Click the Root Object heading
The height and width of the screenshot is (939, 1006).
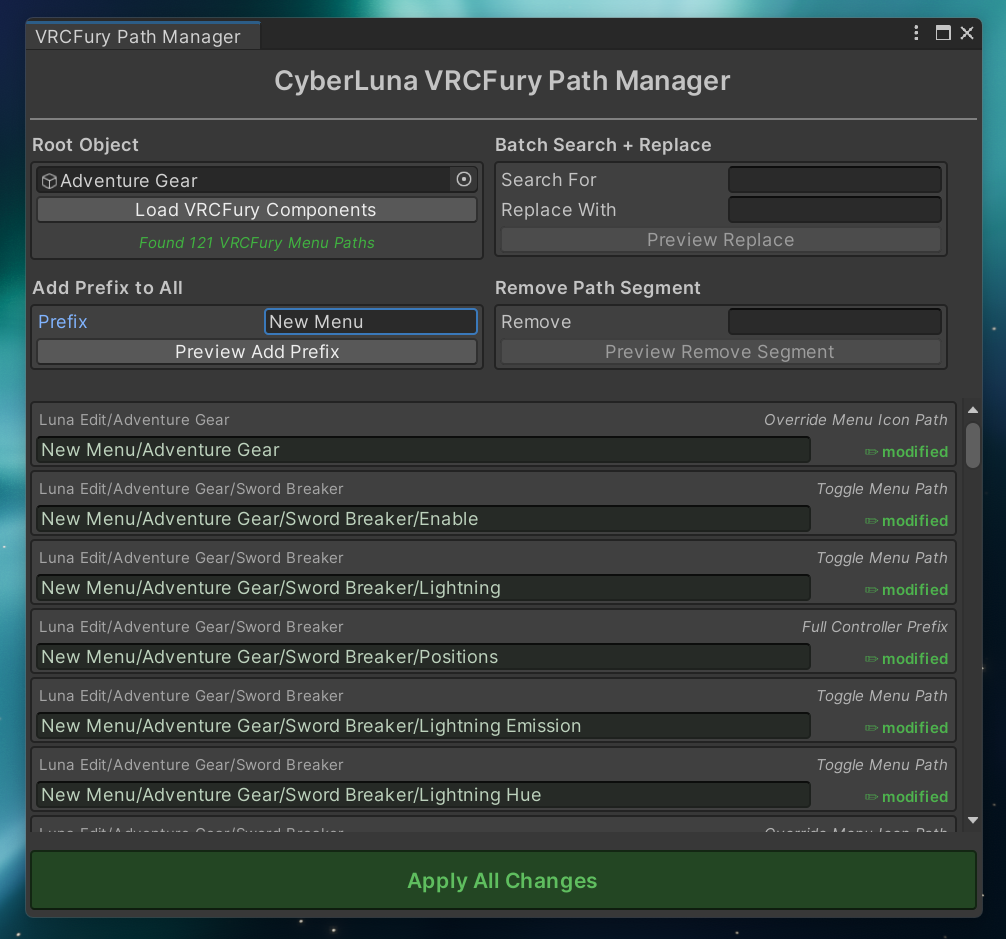click(85, 144)
